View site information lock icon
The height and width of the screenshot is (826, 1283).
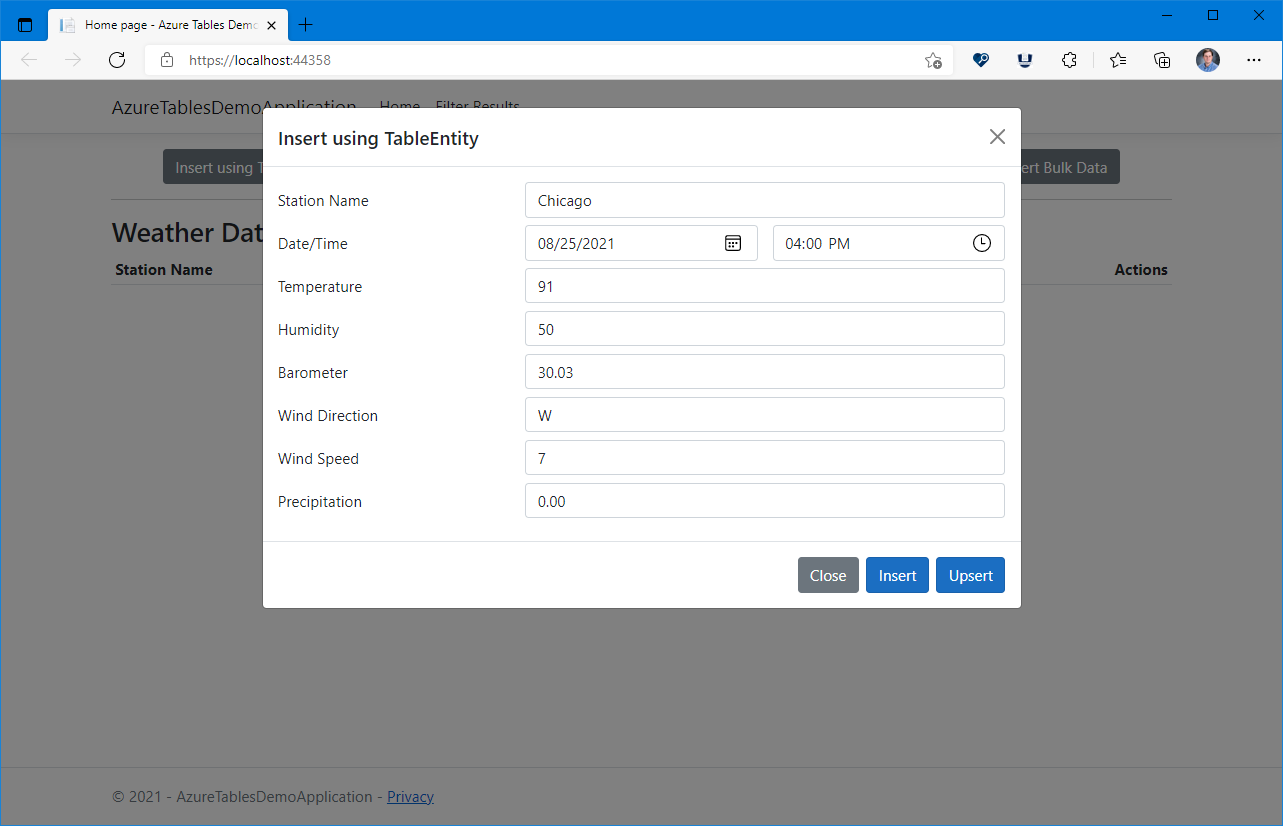167,60
